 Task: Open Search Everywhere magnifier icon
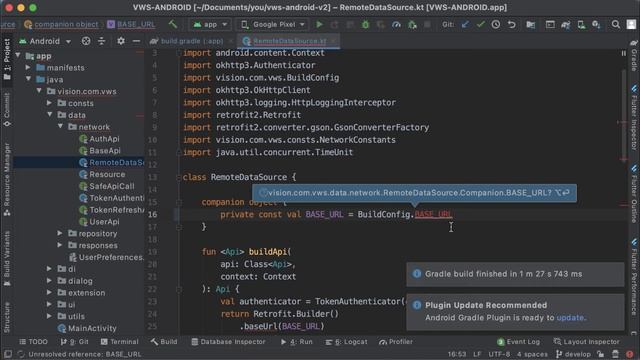[x=616, y=24]
